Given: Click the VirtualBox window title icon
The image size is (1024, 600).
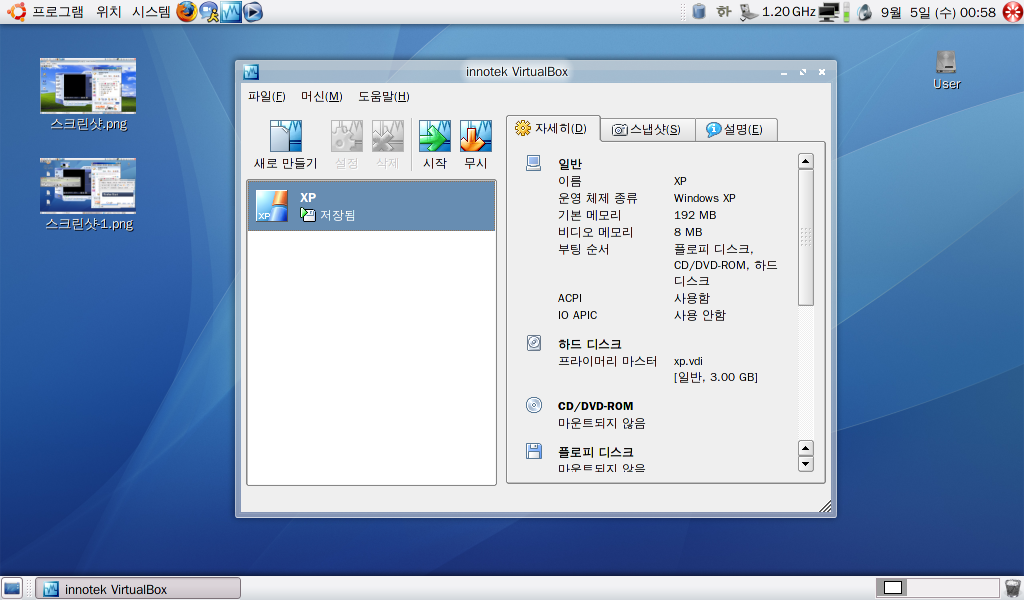Looking at the screenshot, I should pyautogui.click(x=251, y=72).
